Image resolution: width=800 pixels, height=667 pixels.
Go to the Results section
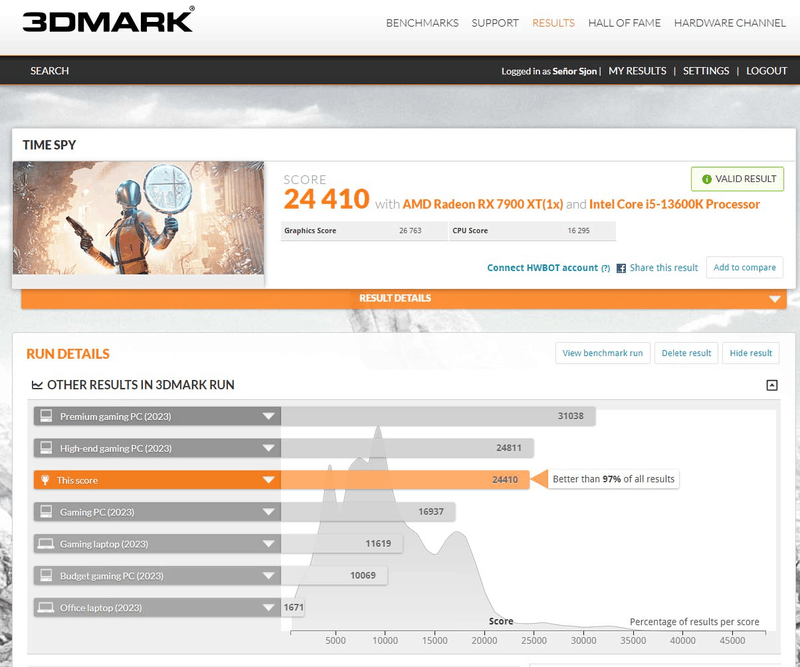coord(553,23)
